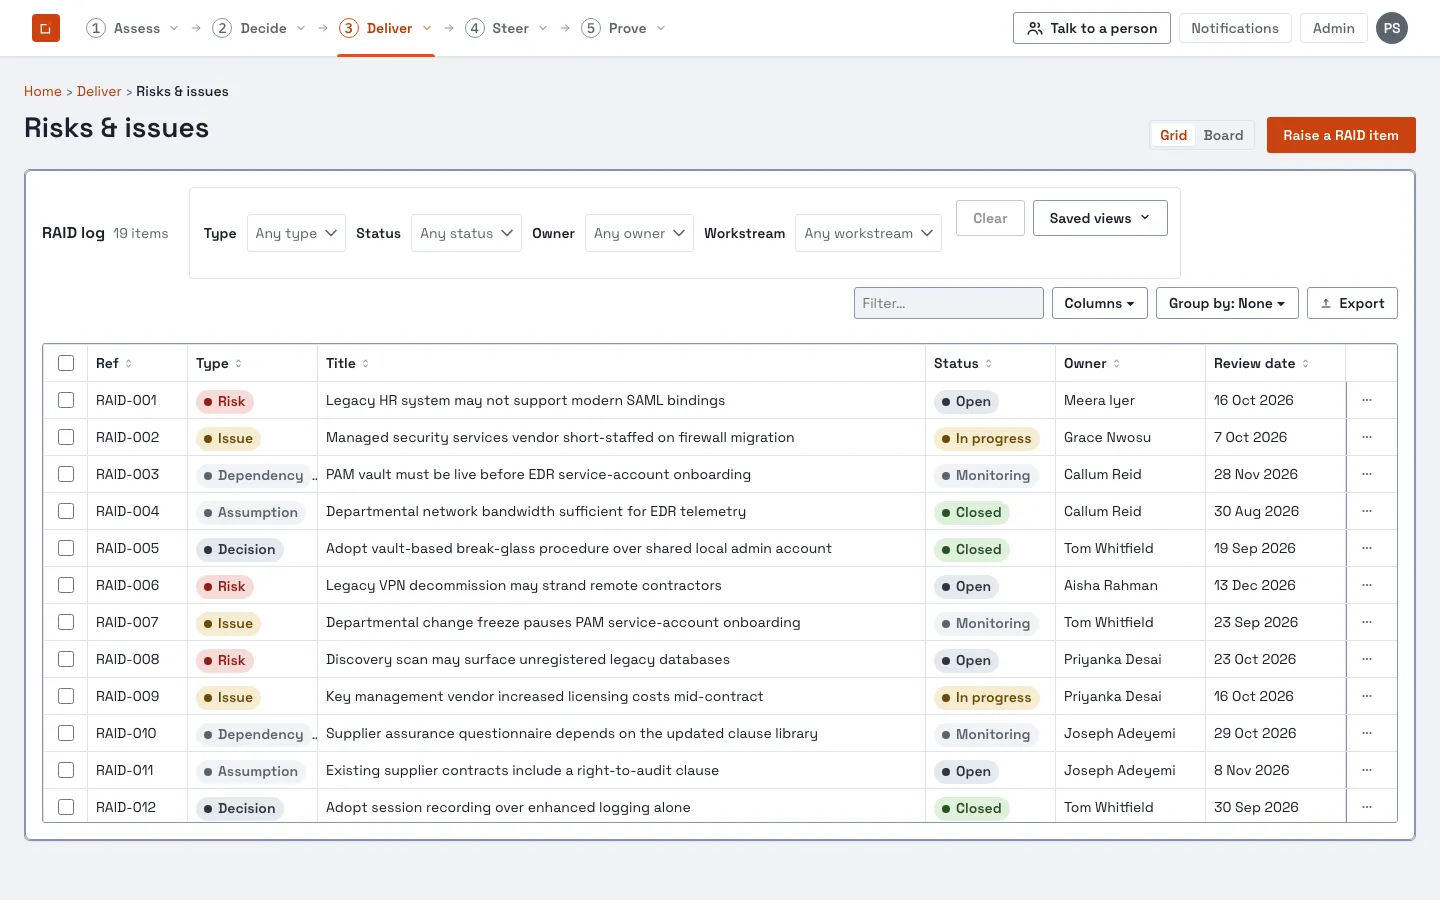Open row actions for RAID-005
Image resolution: width=1440 pixels, height=900 pixels.
pos(1367,548)
